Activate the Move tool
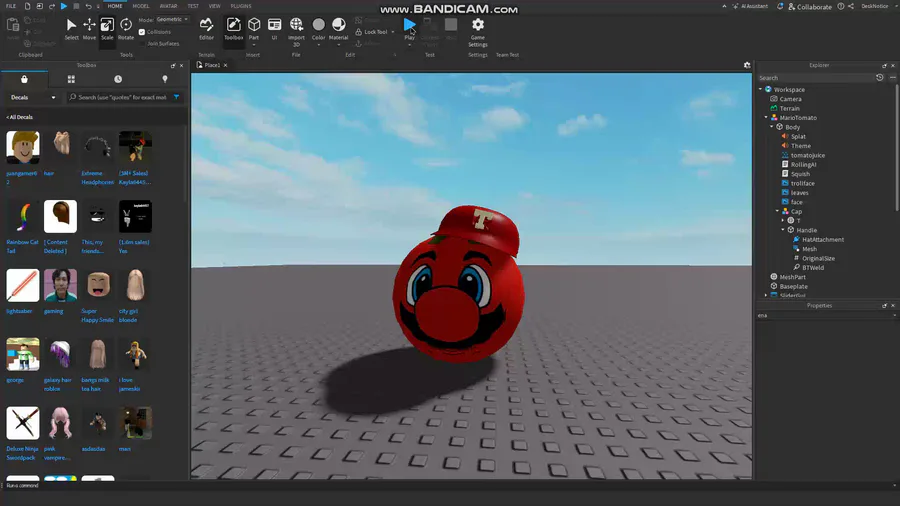The height and width of the screenshot is (506, 900). 89,29
